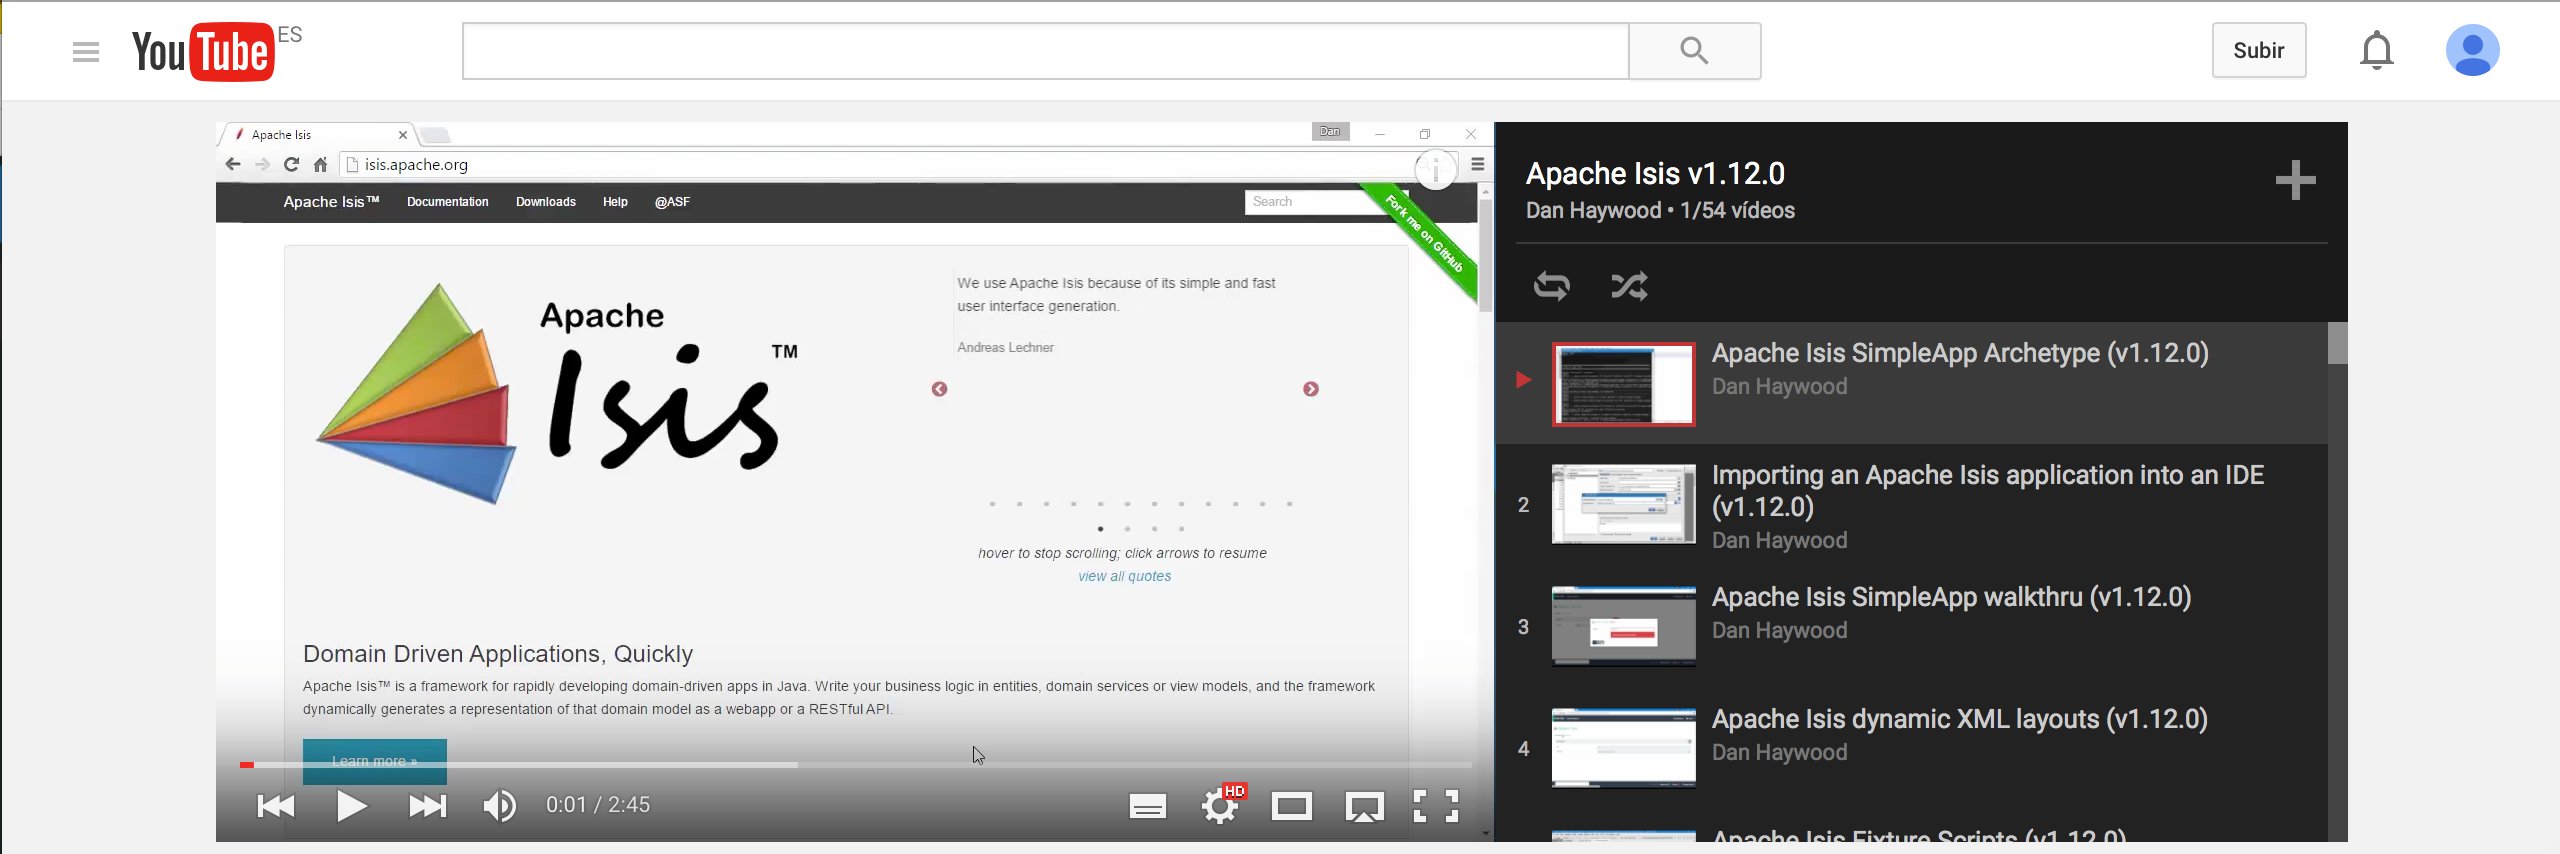The width and height of the screenshot is (2560, 854).
Task: Show video info card icon
Action: click(1435, 169)
